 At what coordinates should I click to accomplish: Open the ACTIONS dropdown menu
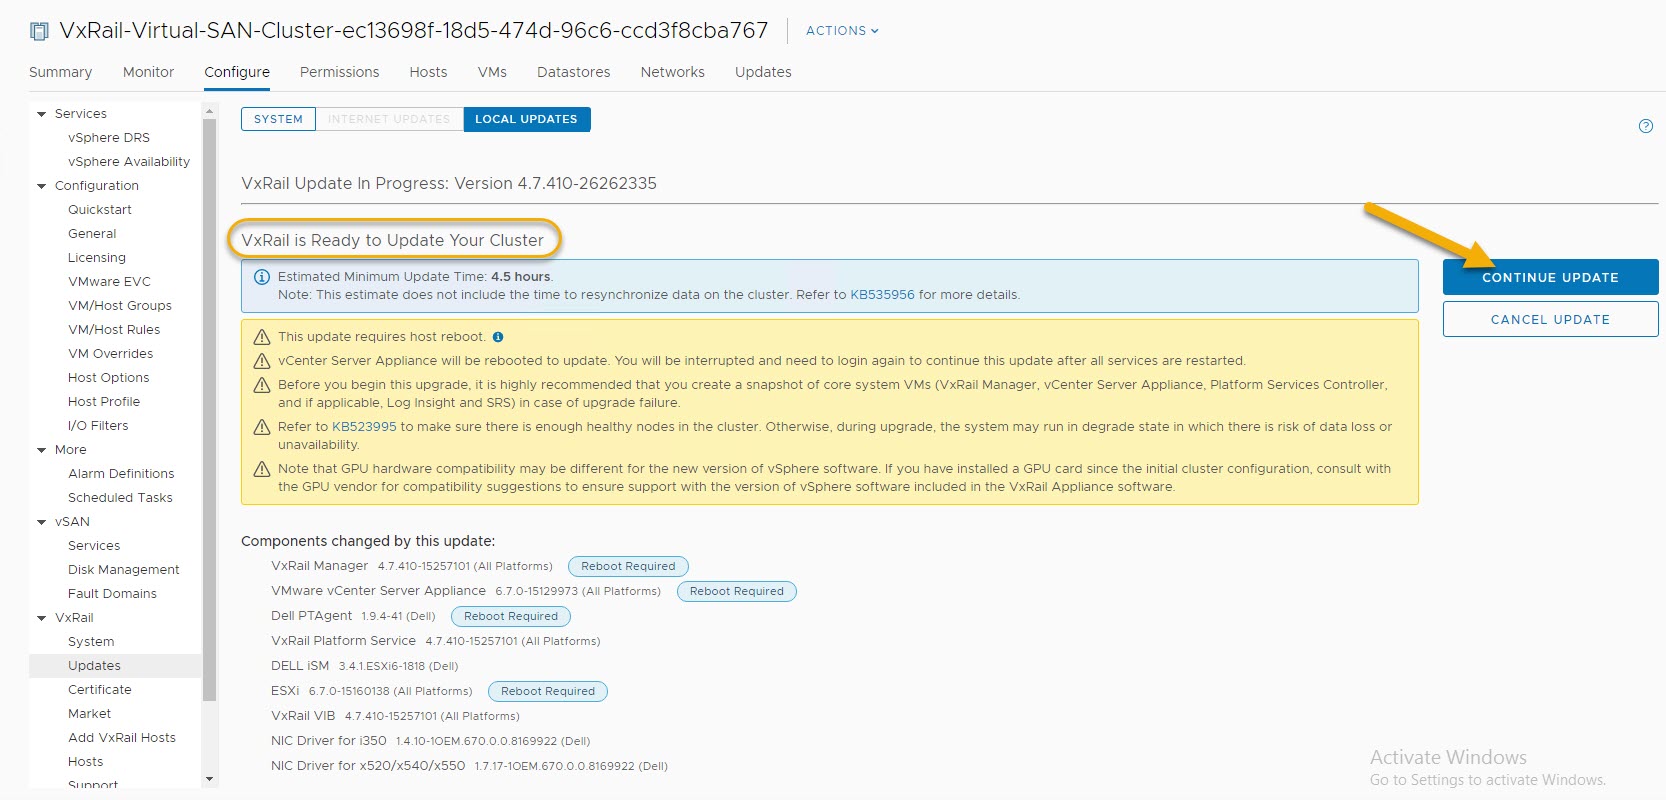[842, 31]
